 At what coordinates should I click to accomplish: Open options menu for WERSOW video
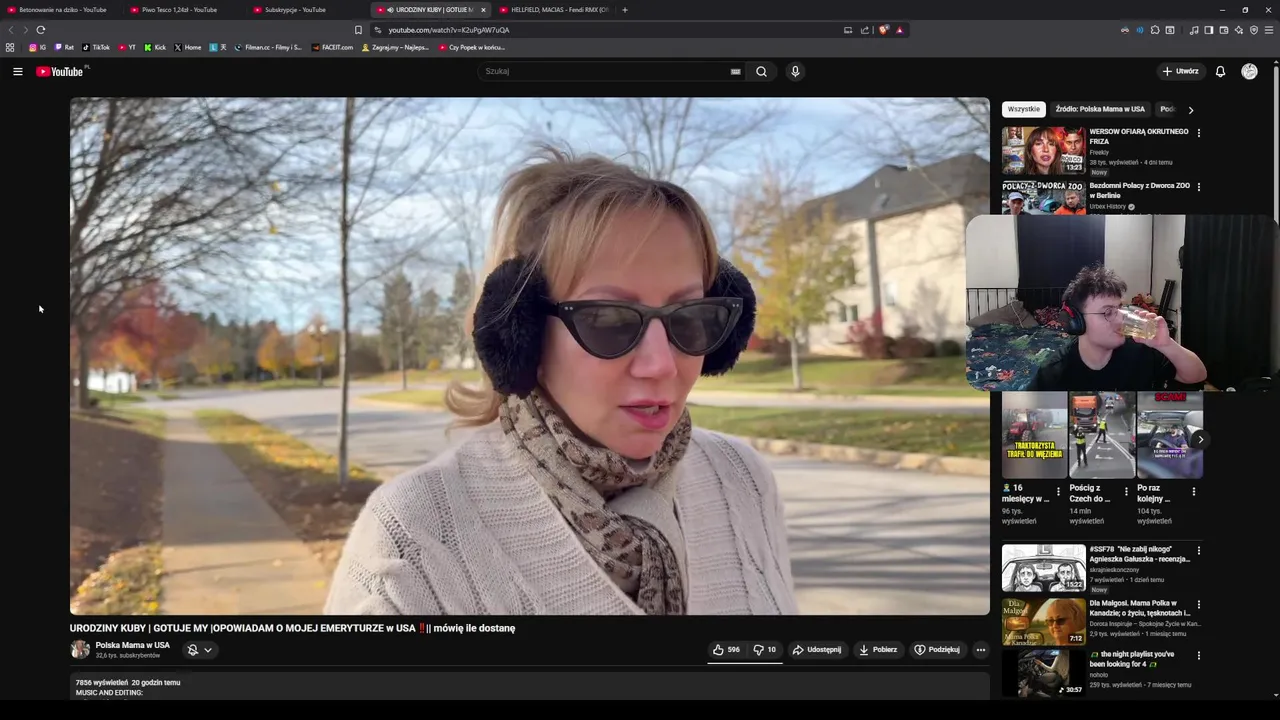[x=1199, y=132]
